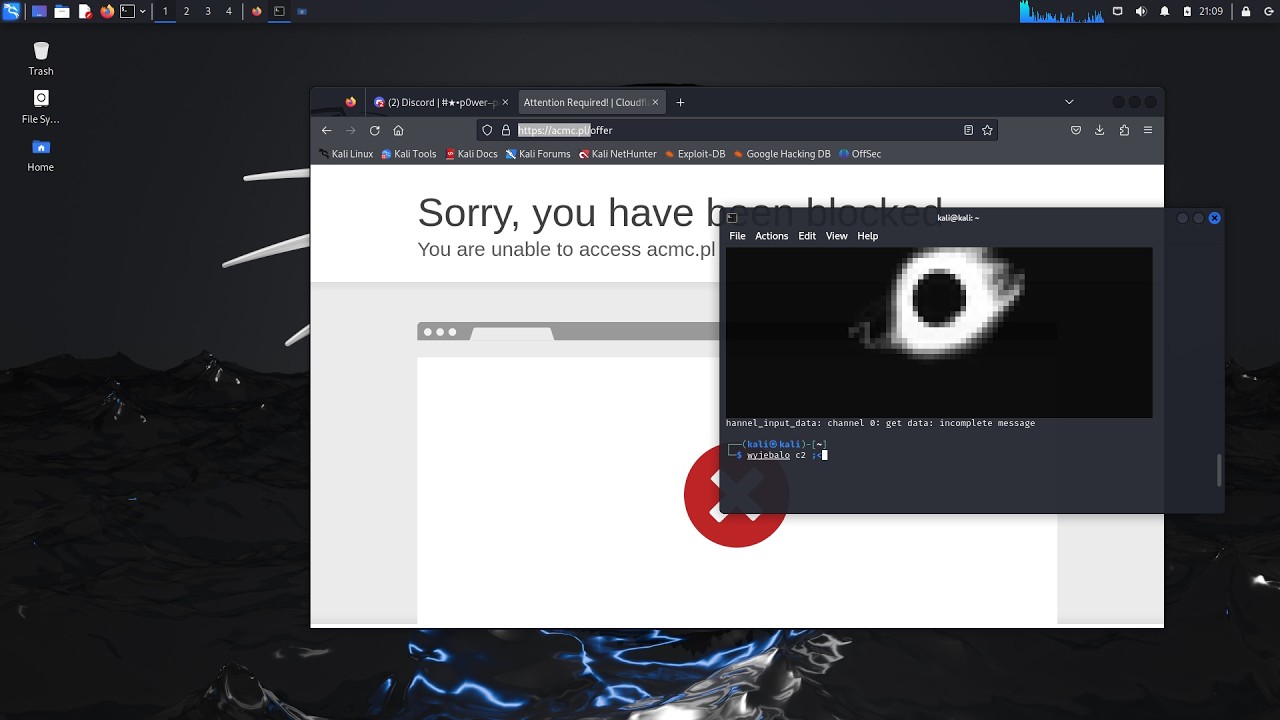
Task: Lock the screen with padlock icon
Action: (1246, 11)
